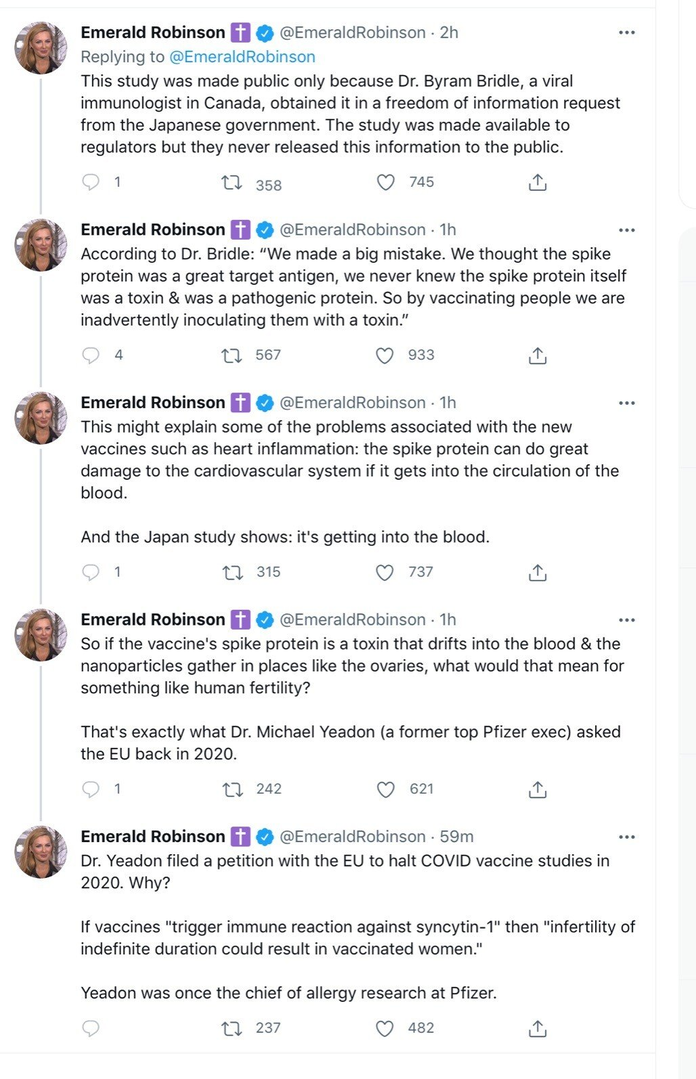Open the Emerald Robinson name on the 59m tweet

point(152,836)
